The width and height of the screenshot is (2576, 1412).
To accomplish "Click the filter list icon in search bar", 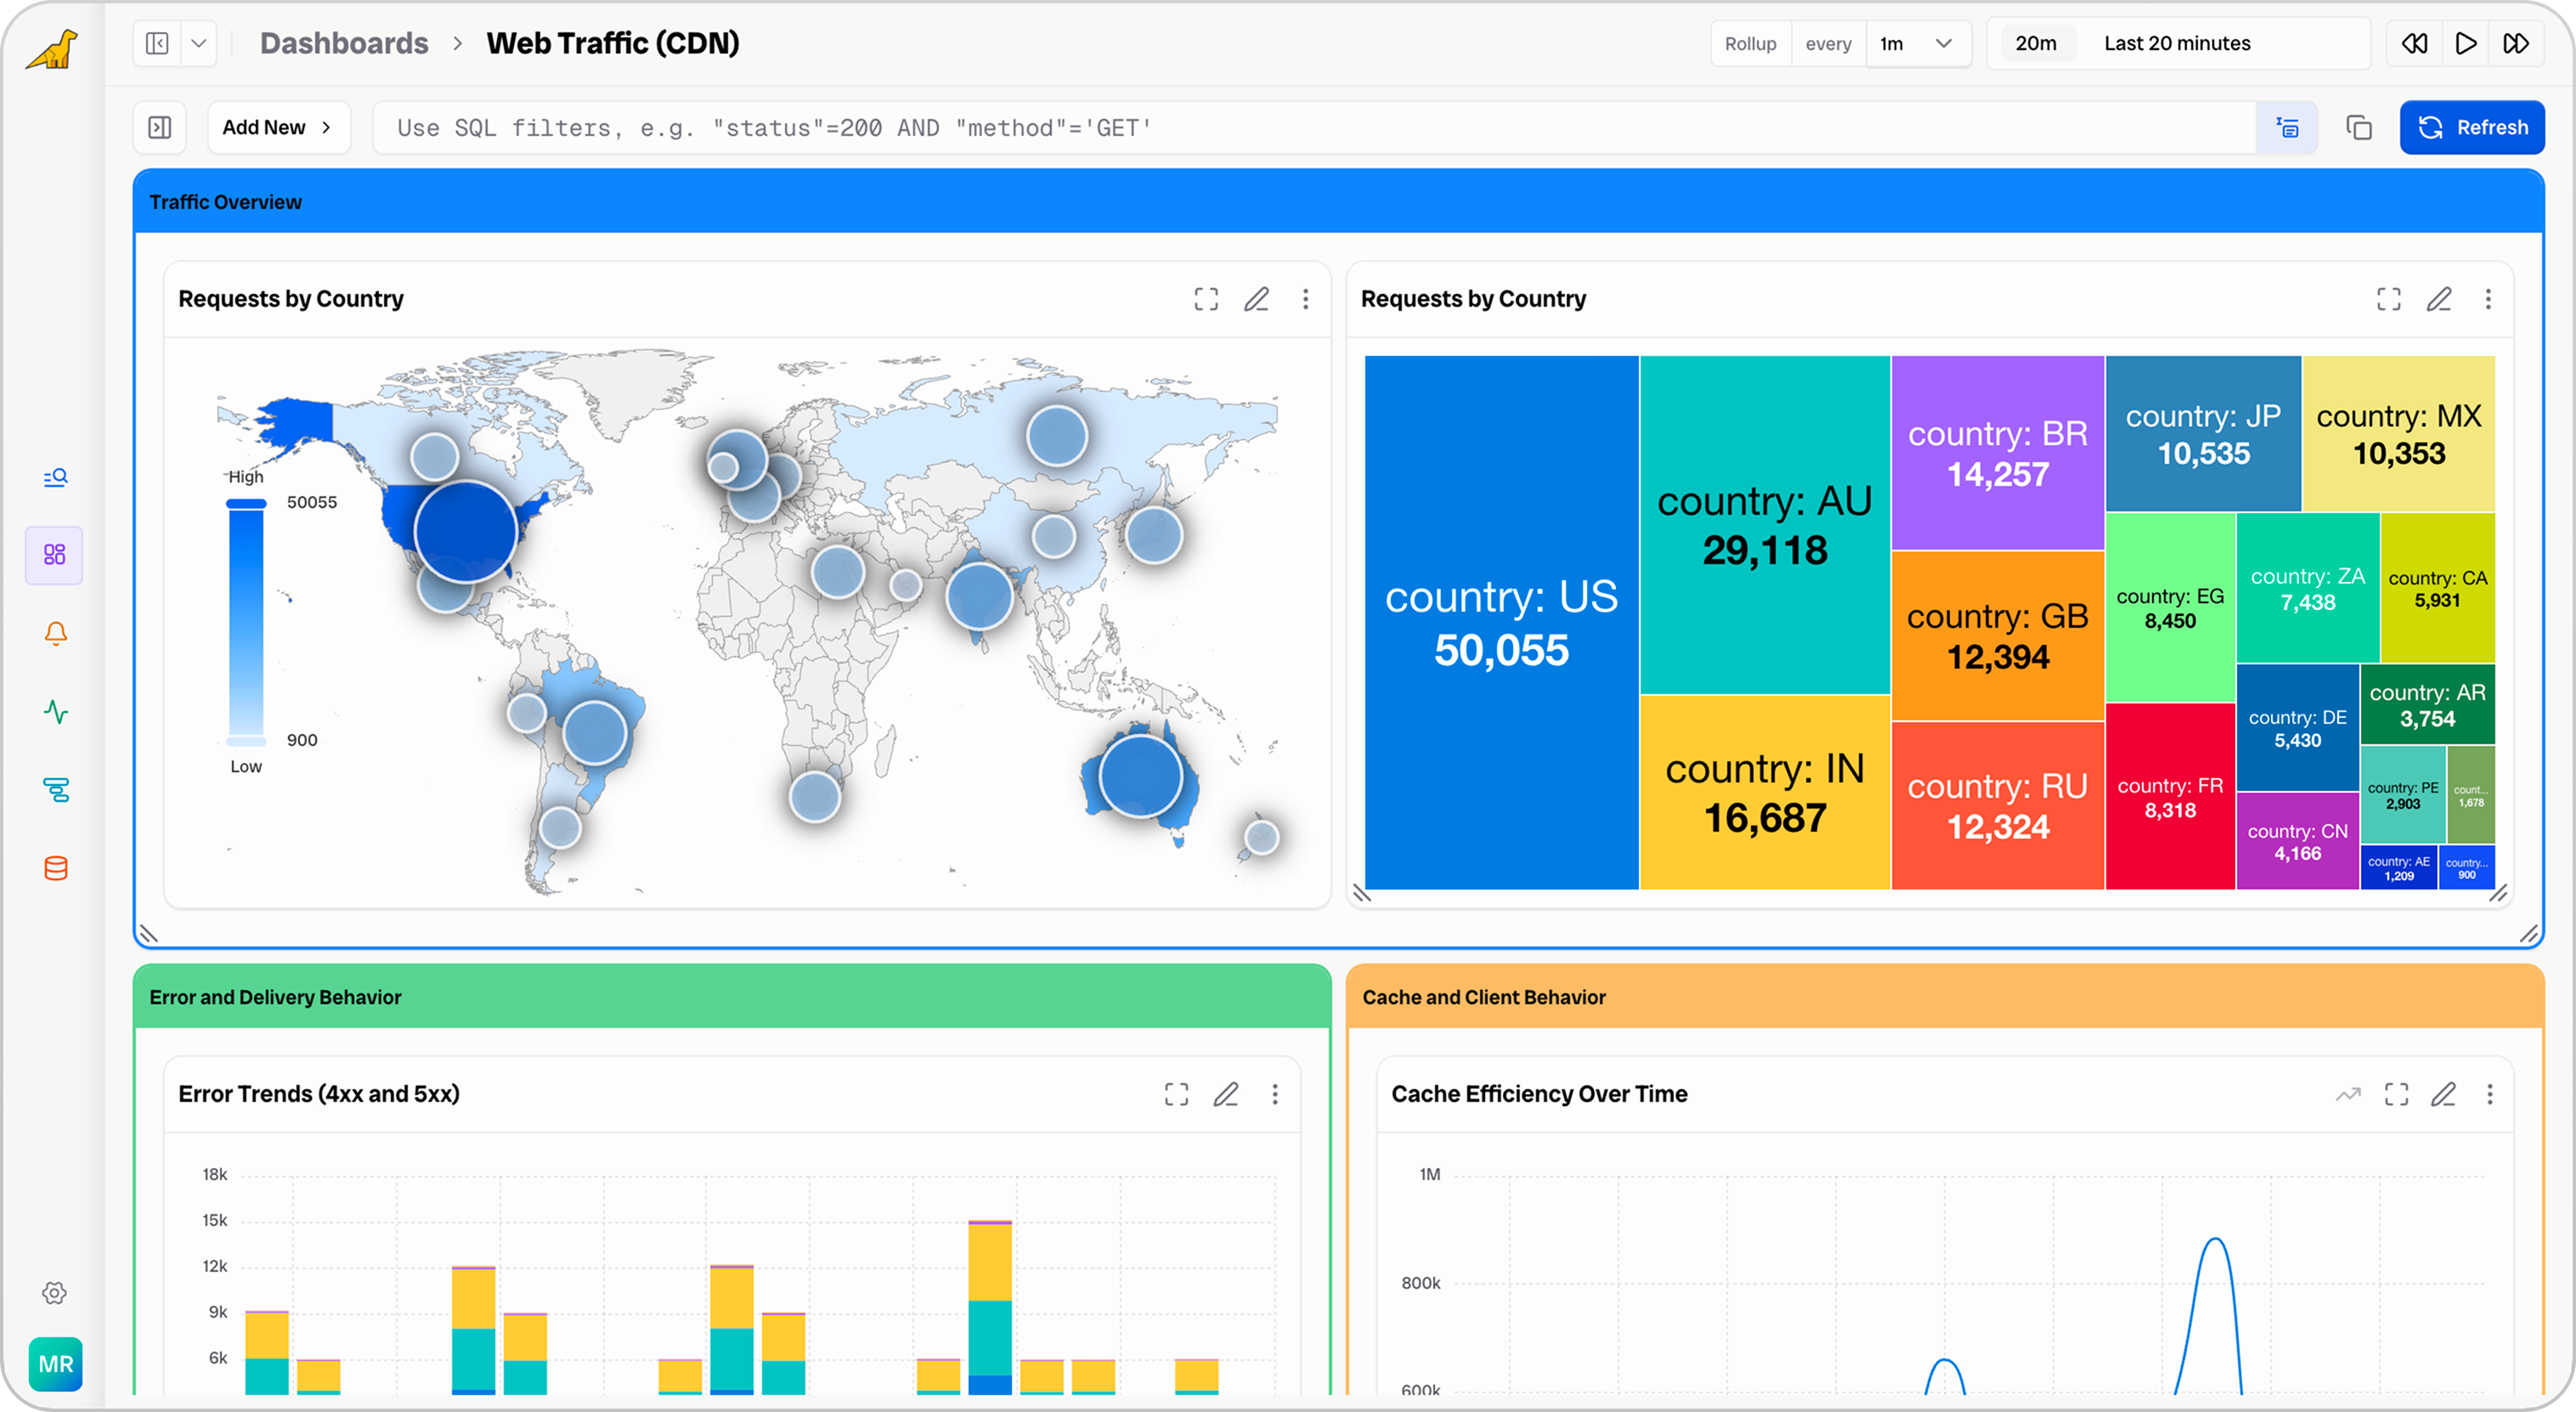I will tap(2287, 127).
